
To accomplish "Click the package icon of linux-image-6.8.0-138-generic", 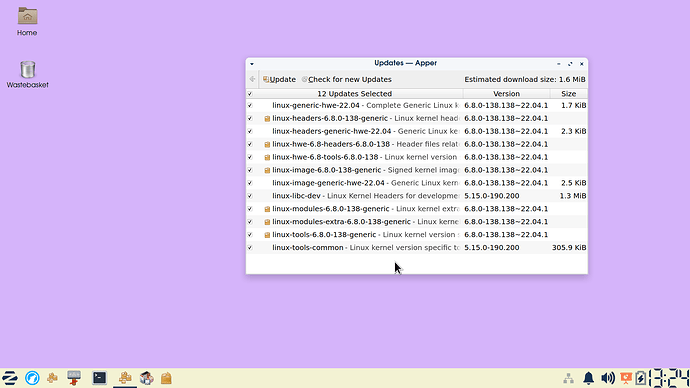I will tap(267, 170).
